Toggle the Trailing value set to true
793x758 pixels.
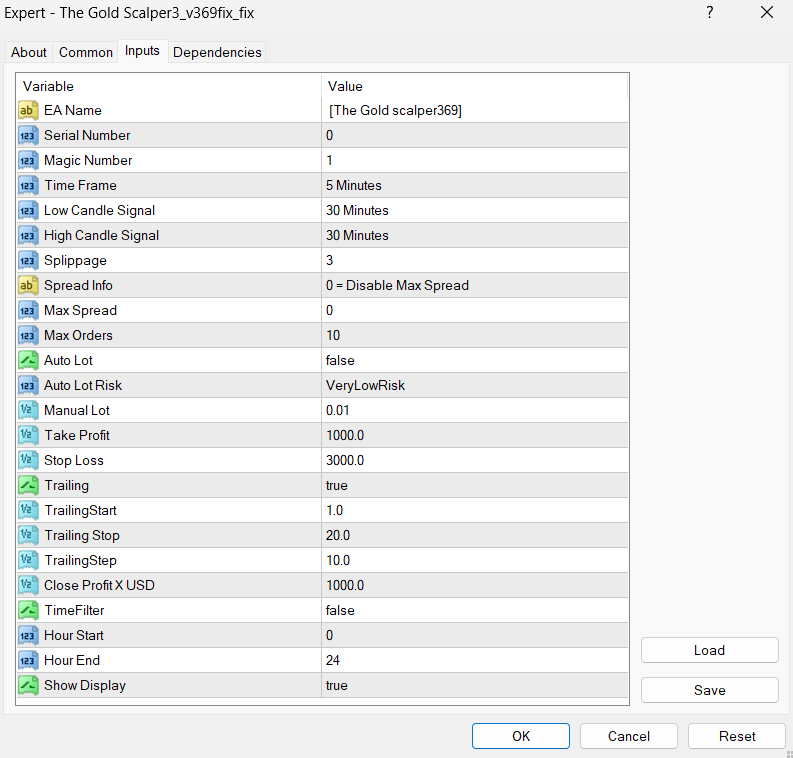pyautogui.click(x=337, y=485)
